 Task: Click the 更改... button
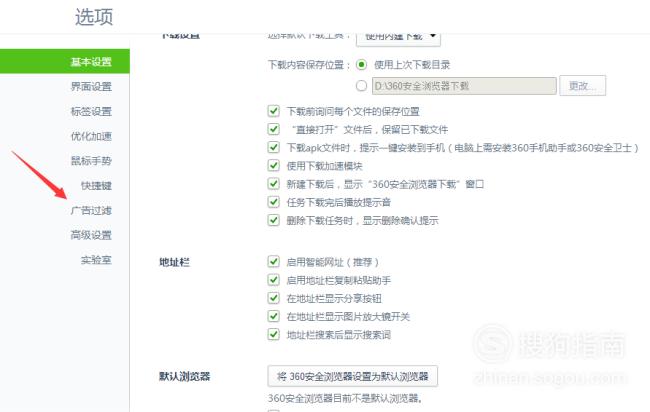(582, 86)
